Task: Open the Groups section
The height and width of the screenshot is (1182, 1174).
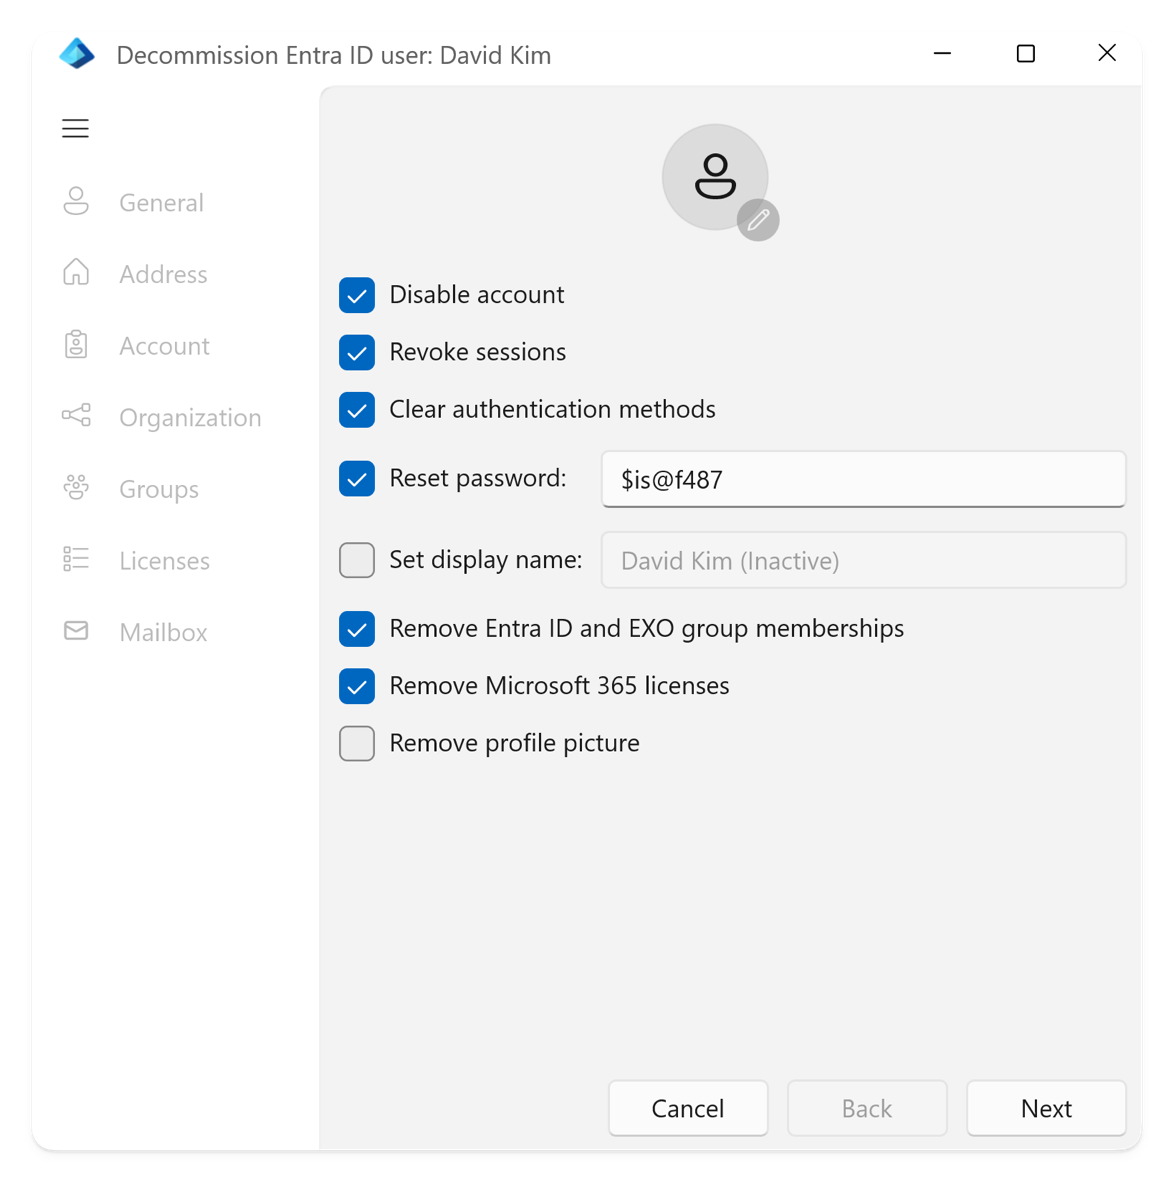Action: (x=159, y=489)
